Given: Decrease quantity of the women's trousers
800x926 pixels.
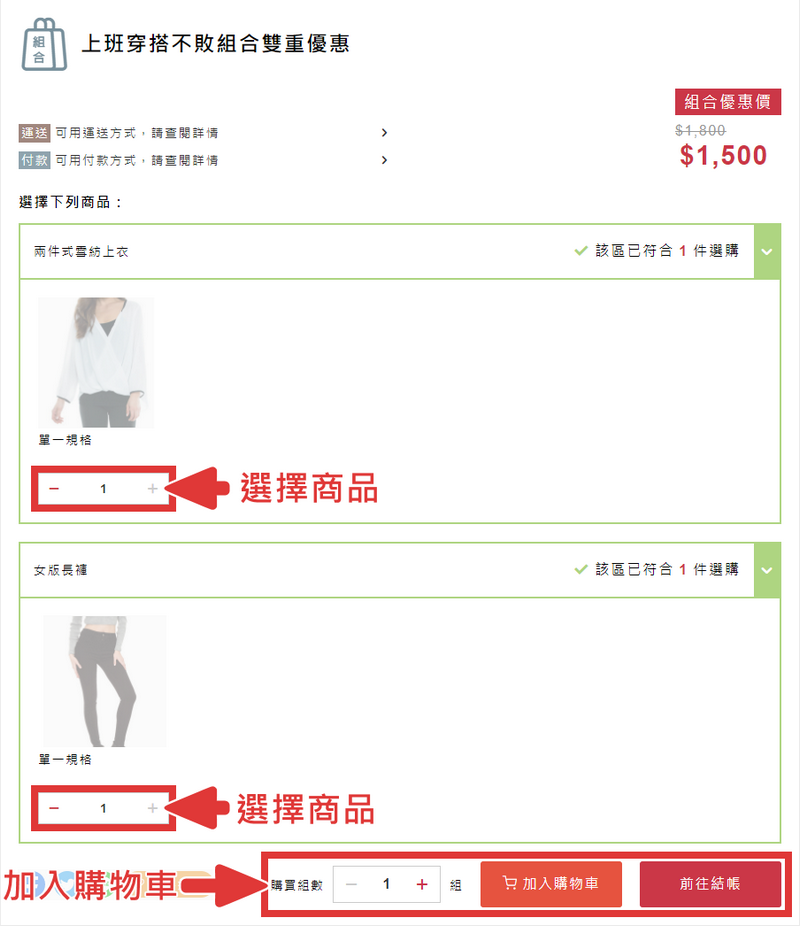Looking at the screenshot, I should pos(54,808).
